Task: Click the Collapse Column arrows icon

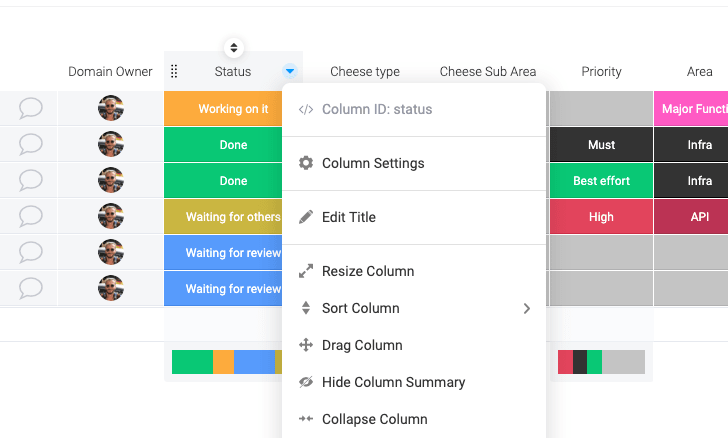Action: (x=306, y=419)
